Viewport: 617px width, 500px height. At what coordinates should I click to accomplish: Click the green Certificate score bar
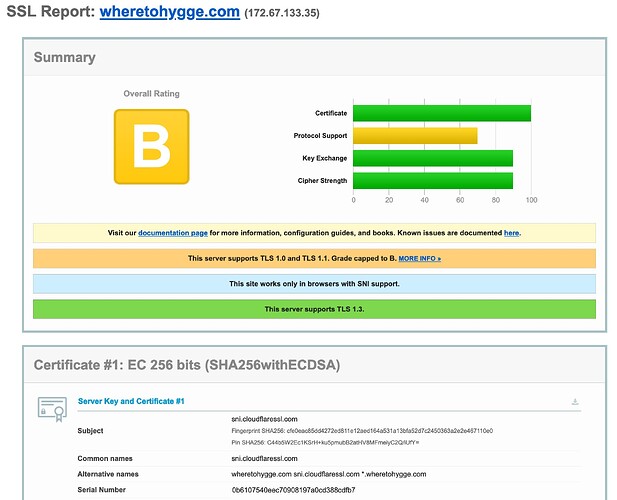pyautogui.click(x=442, y=113)
